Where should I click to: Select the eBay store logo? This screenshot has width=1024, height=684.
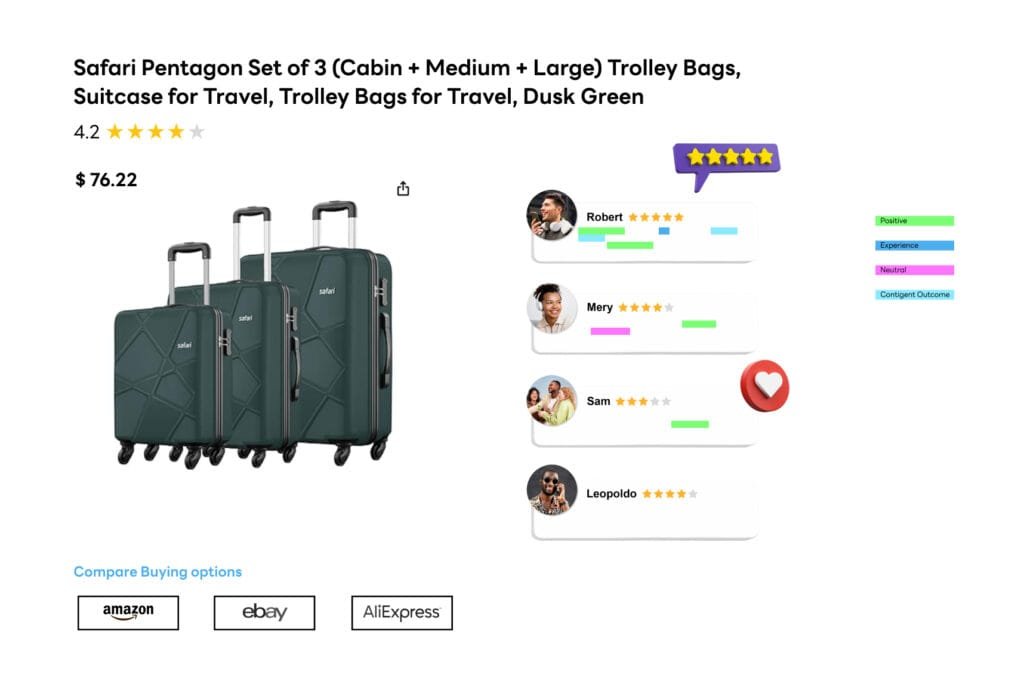pos(263,612)
